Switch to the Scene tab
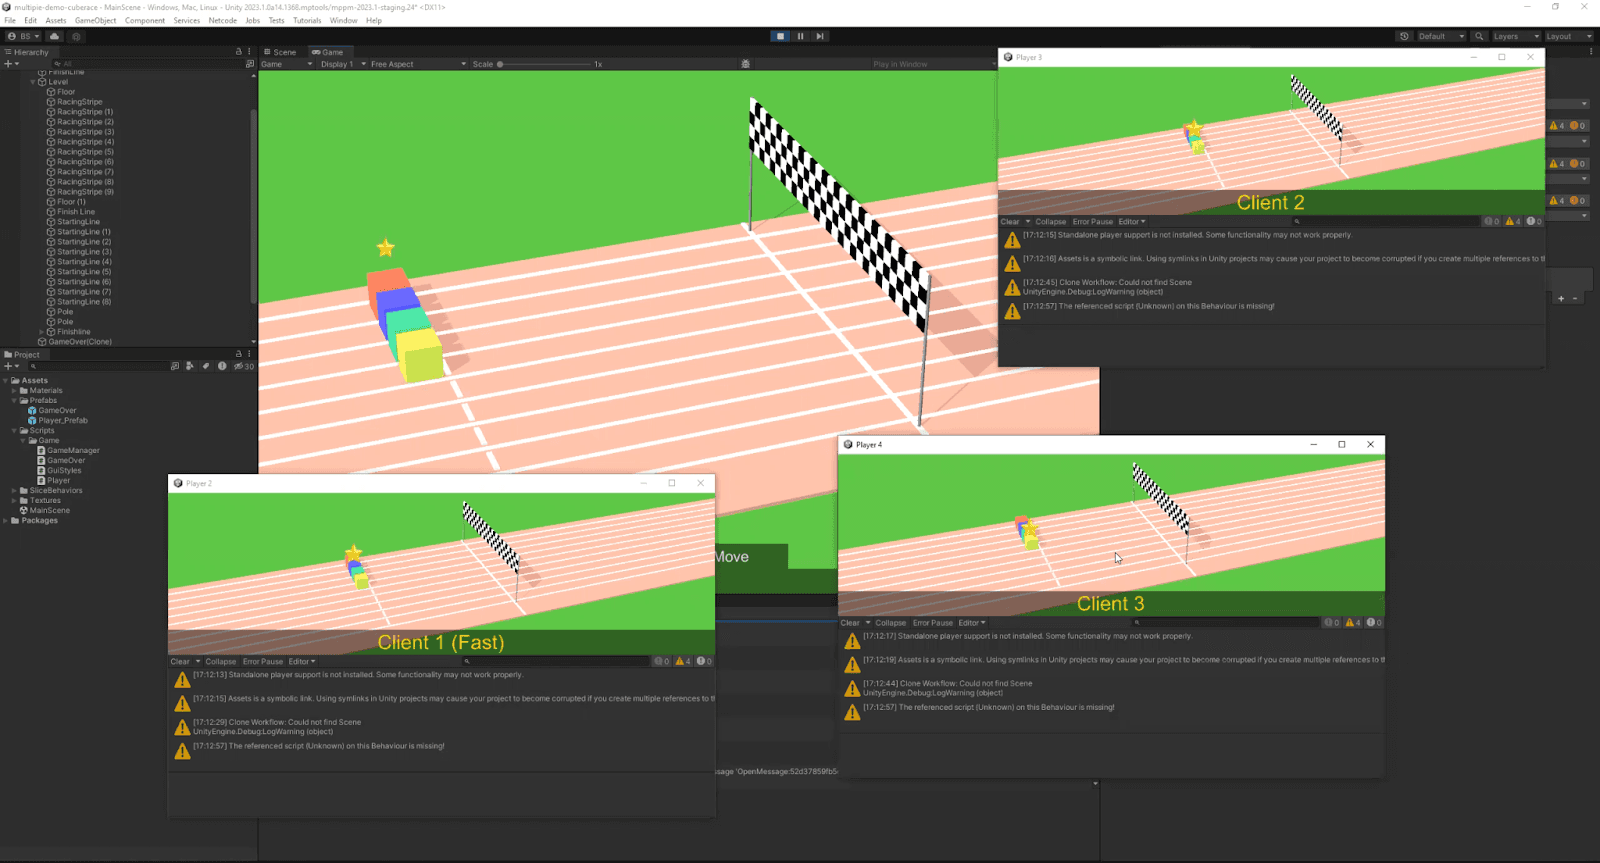Viewport: 1600px width, 863px height. coord(280,52)
